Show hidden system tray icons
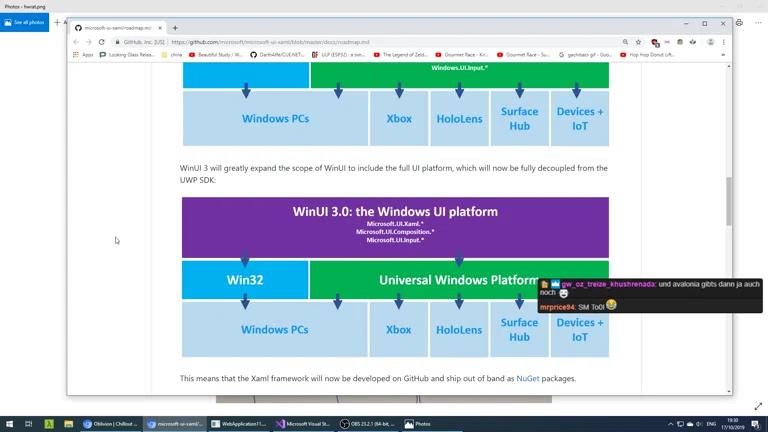Screen dimensions: 768x432 [670, 424]
